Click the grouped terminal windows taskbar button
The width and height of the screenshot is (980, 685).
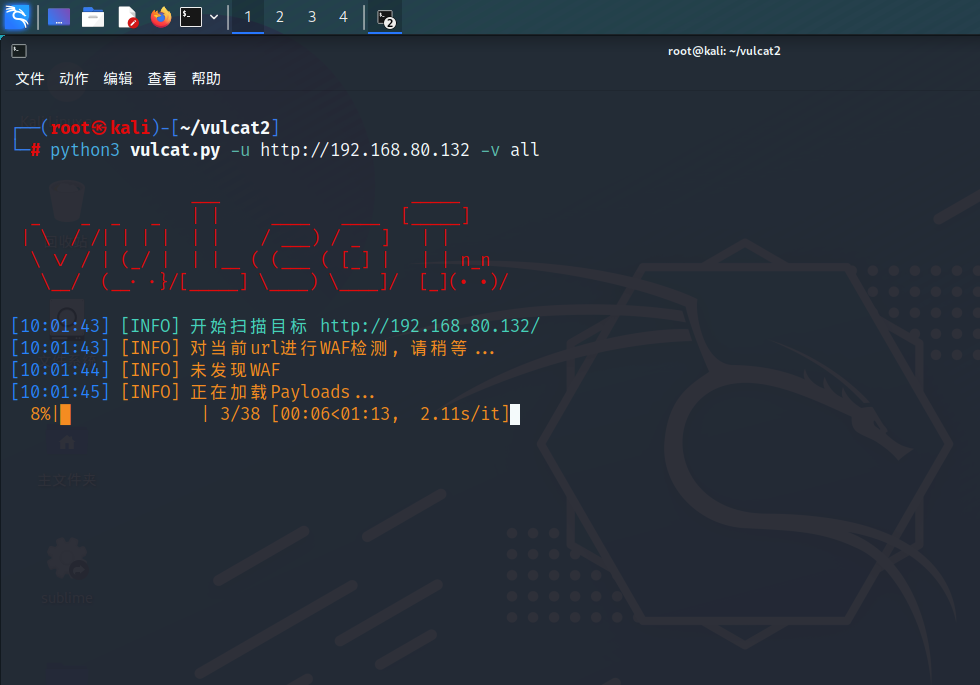385,17
